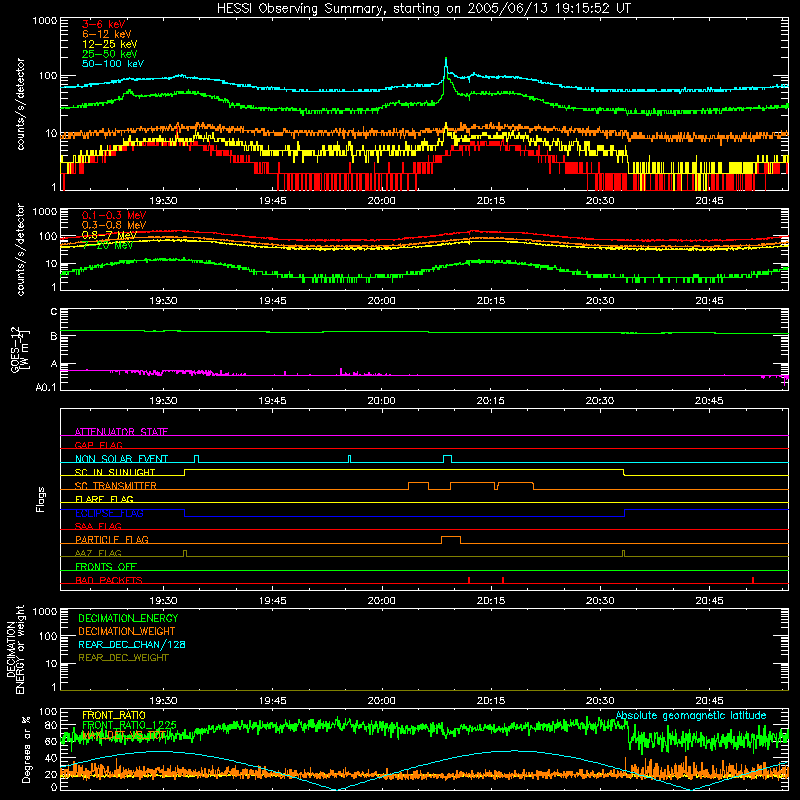Click the DECIMATION ENERGY or weight axis title

16,649
